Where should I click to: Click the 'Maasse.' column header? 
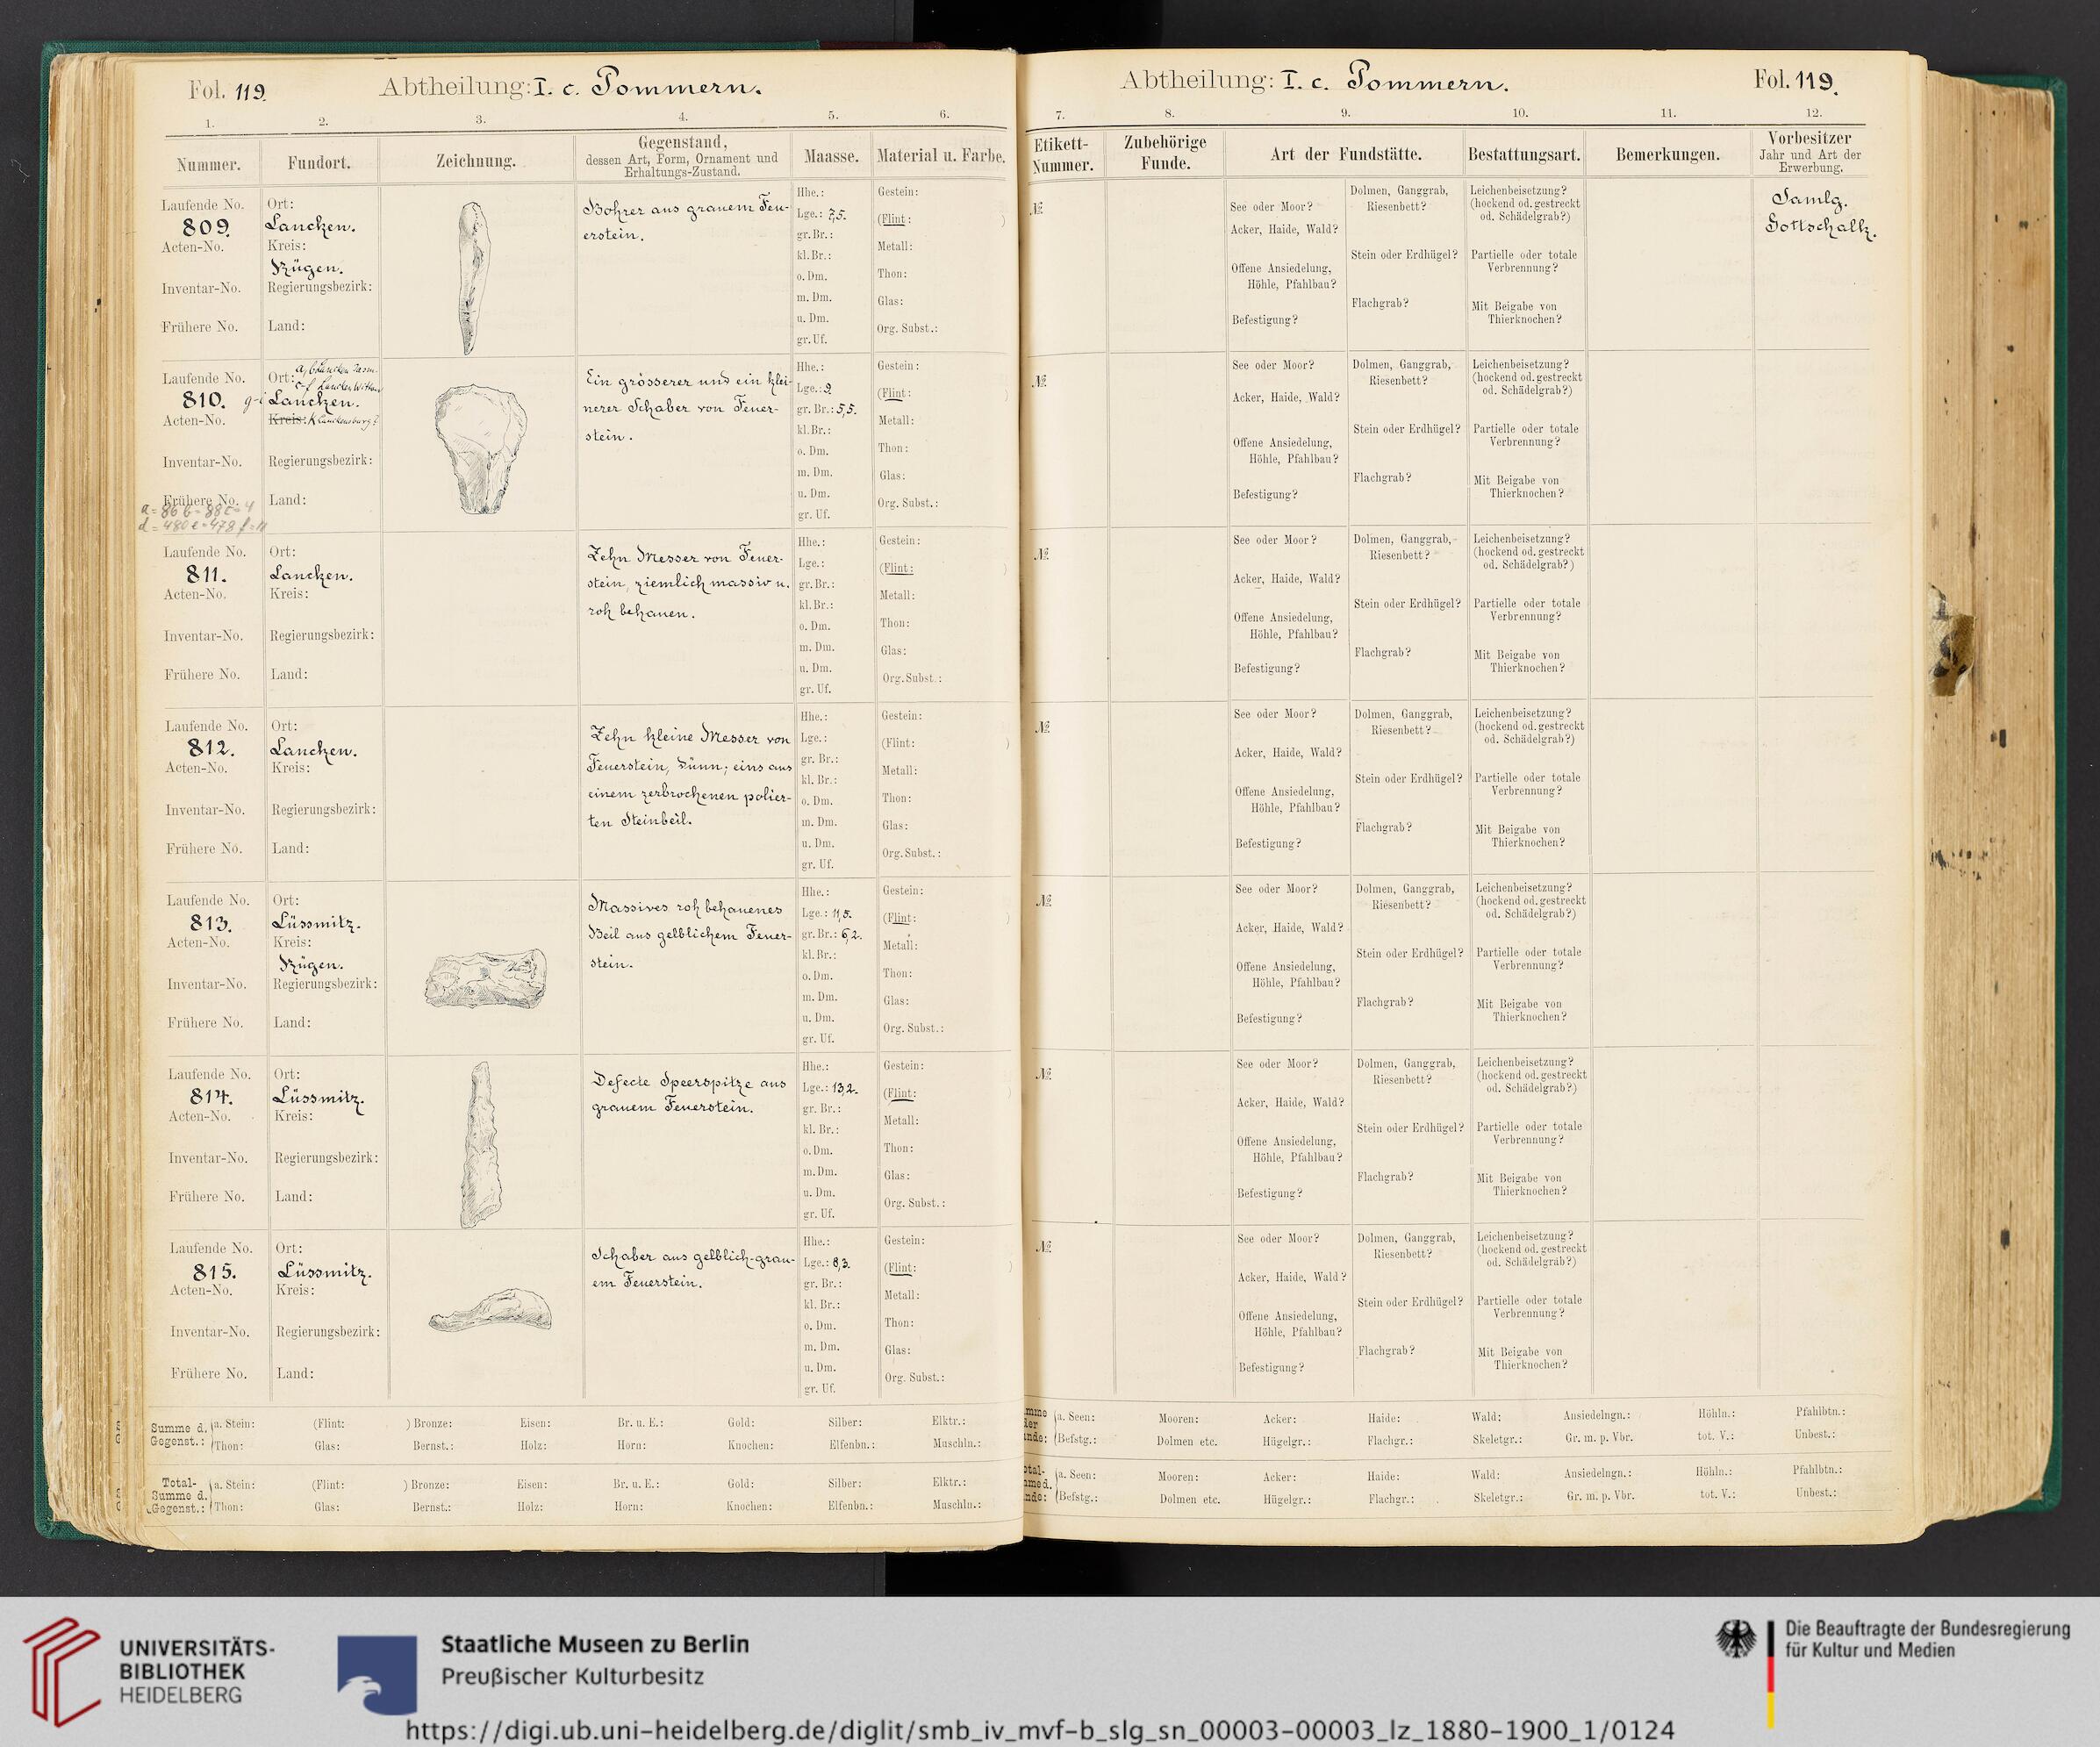coord(831,157)
